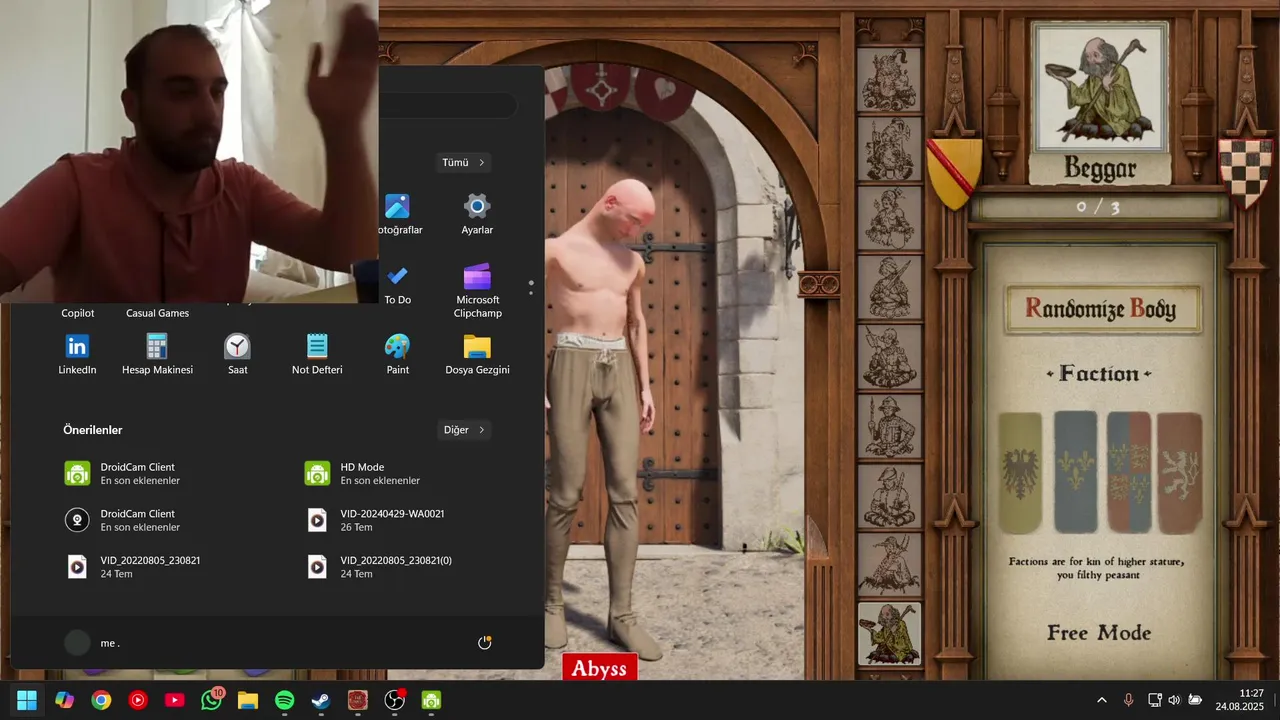Open Paint from Start menu
The width and height of the screenshot is (1280, 720).
point(397,354)
